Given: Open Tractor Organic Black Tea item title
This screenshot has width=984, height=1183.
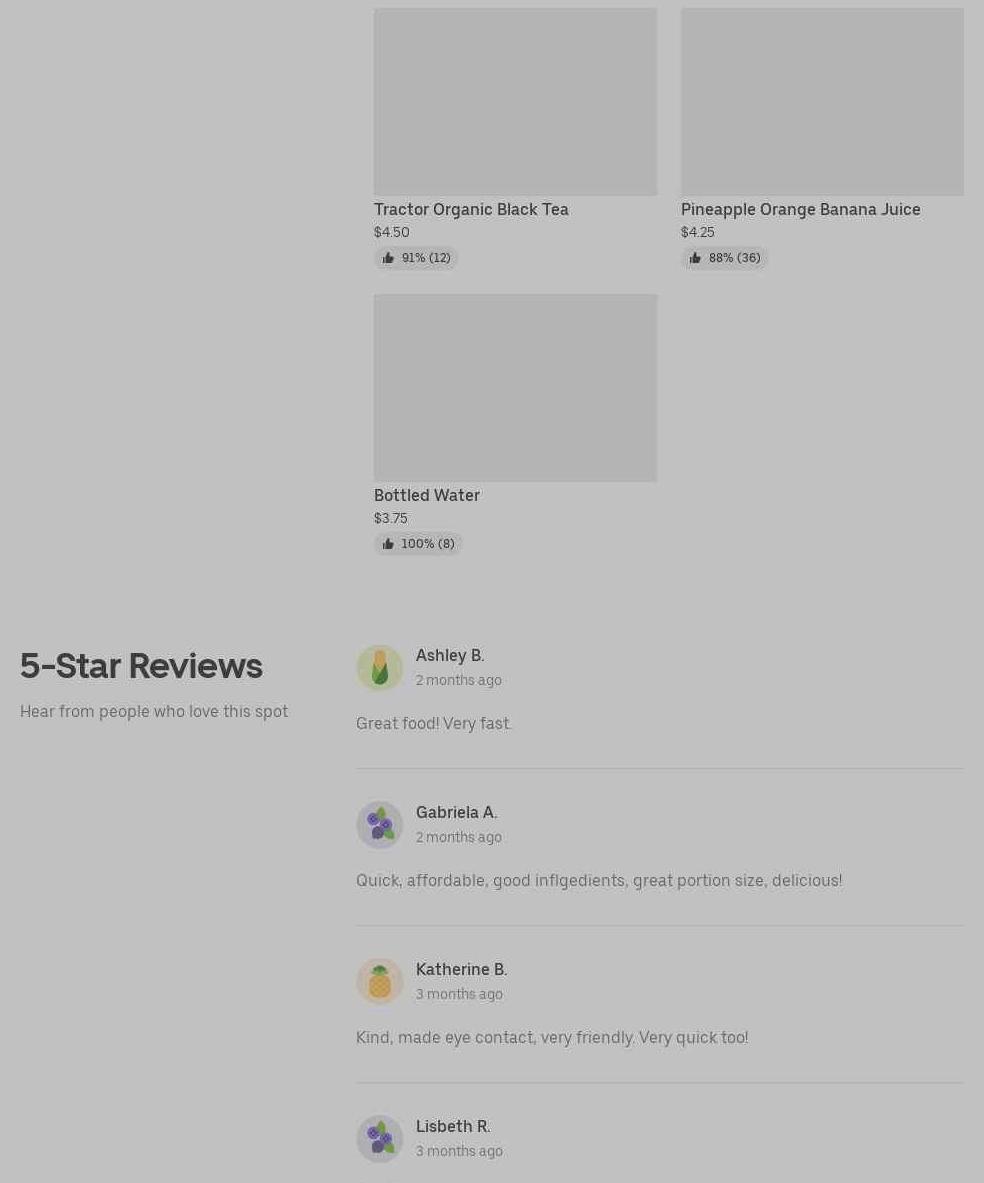Looking at the screenshot, I should point(472,210).
